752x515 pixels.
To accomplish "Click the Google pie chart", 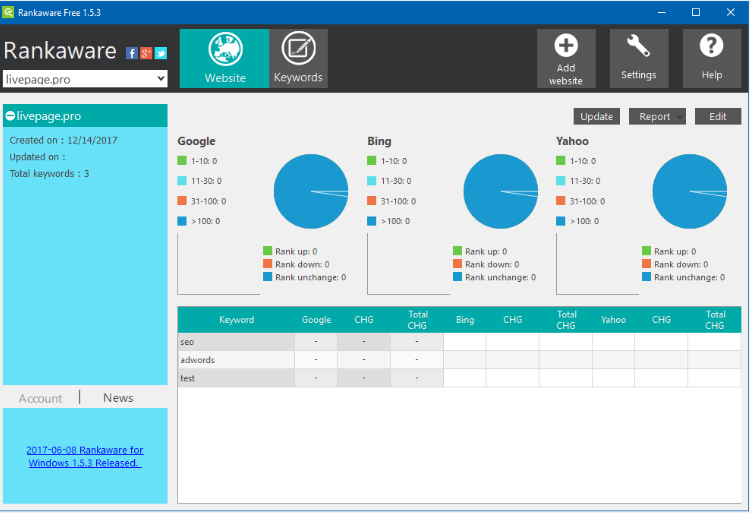I will tap(311, 192).
